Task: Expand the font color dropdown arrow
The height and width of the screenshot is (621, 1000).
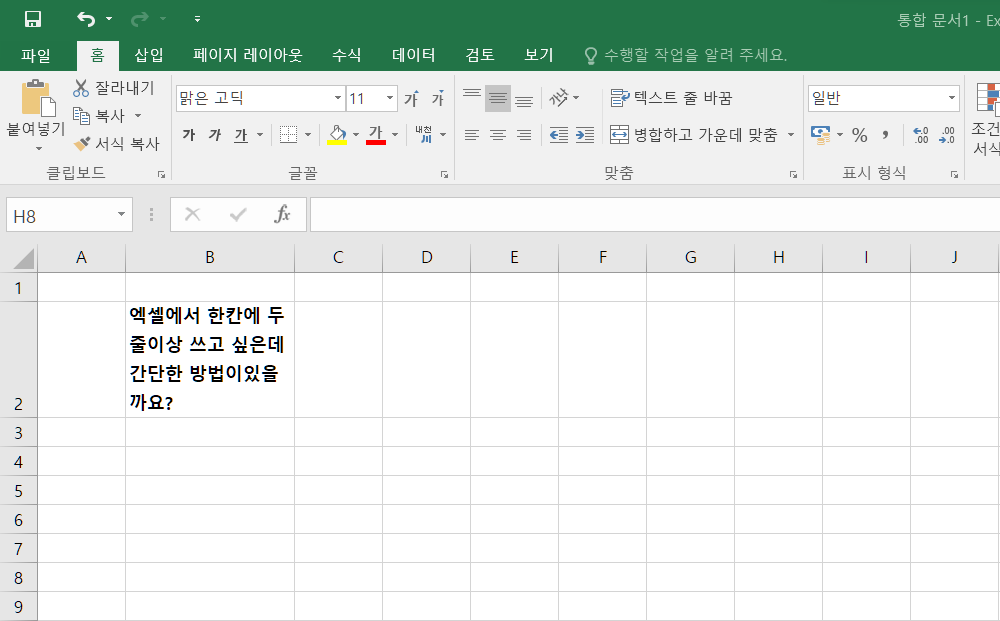Action: (395, 135)
